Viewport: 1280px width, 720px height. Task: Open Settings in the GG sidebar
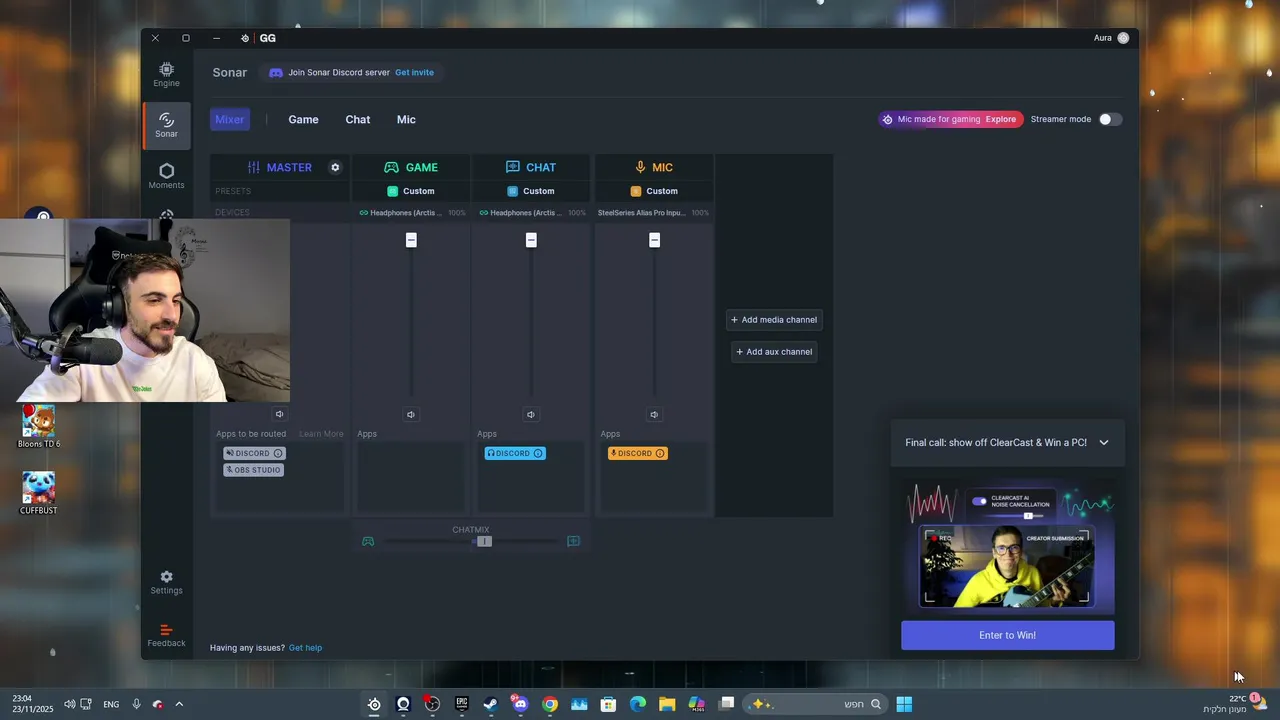tap(166, 582)
